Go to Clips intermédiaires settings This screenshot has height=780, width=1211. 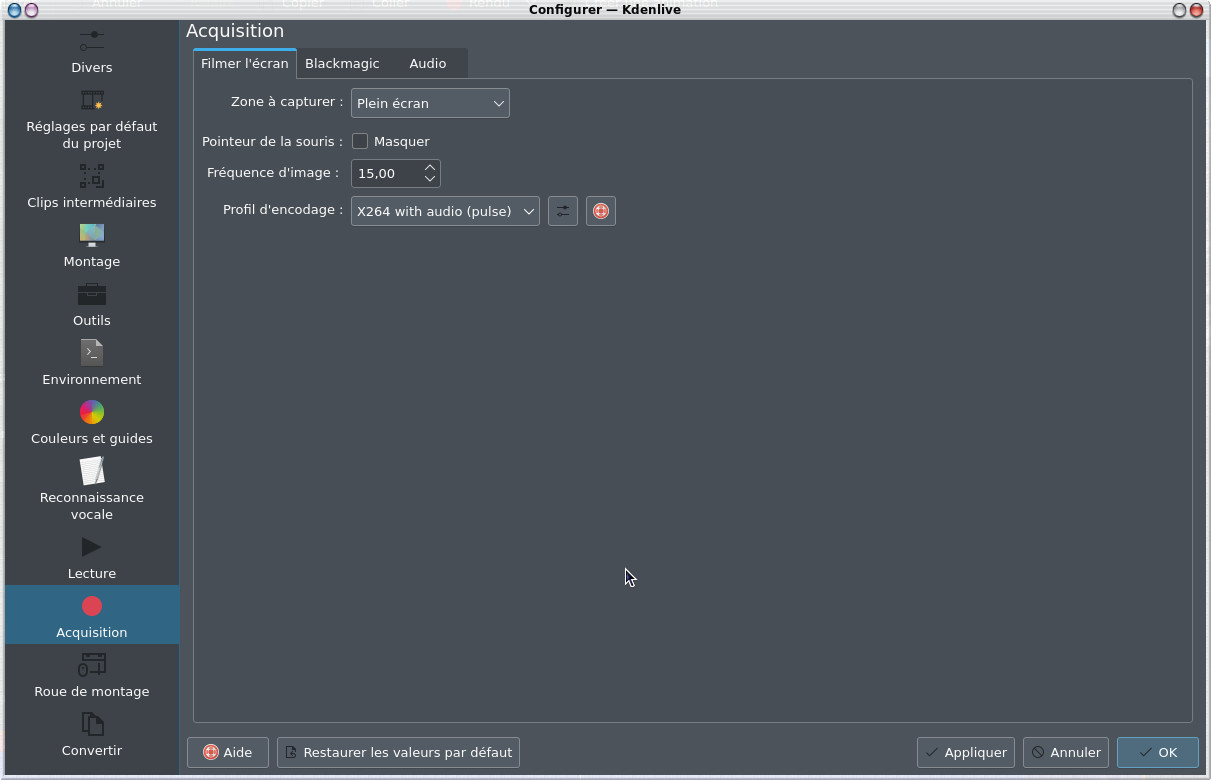(x=92, y=187)
